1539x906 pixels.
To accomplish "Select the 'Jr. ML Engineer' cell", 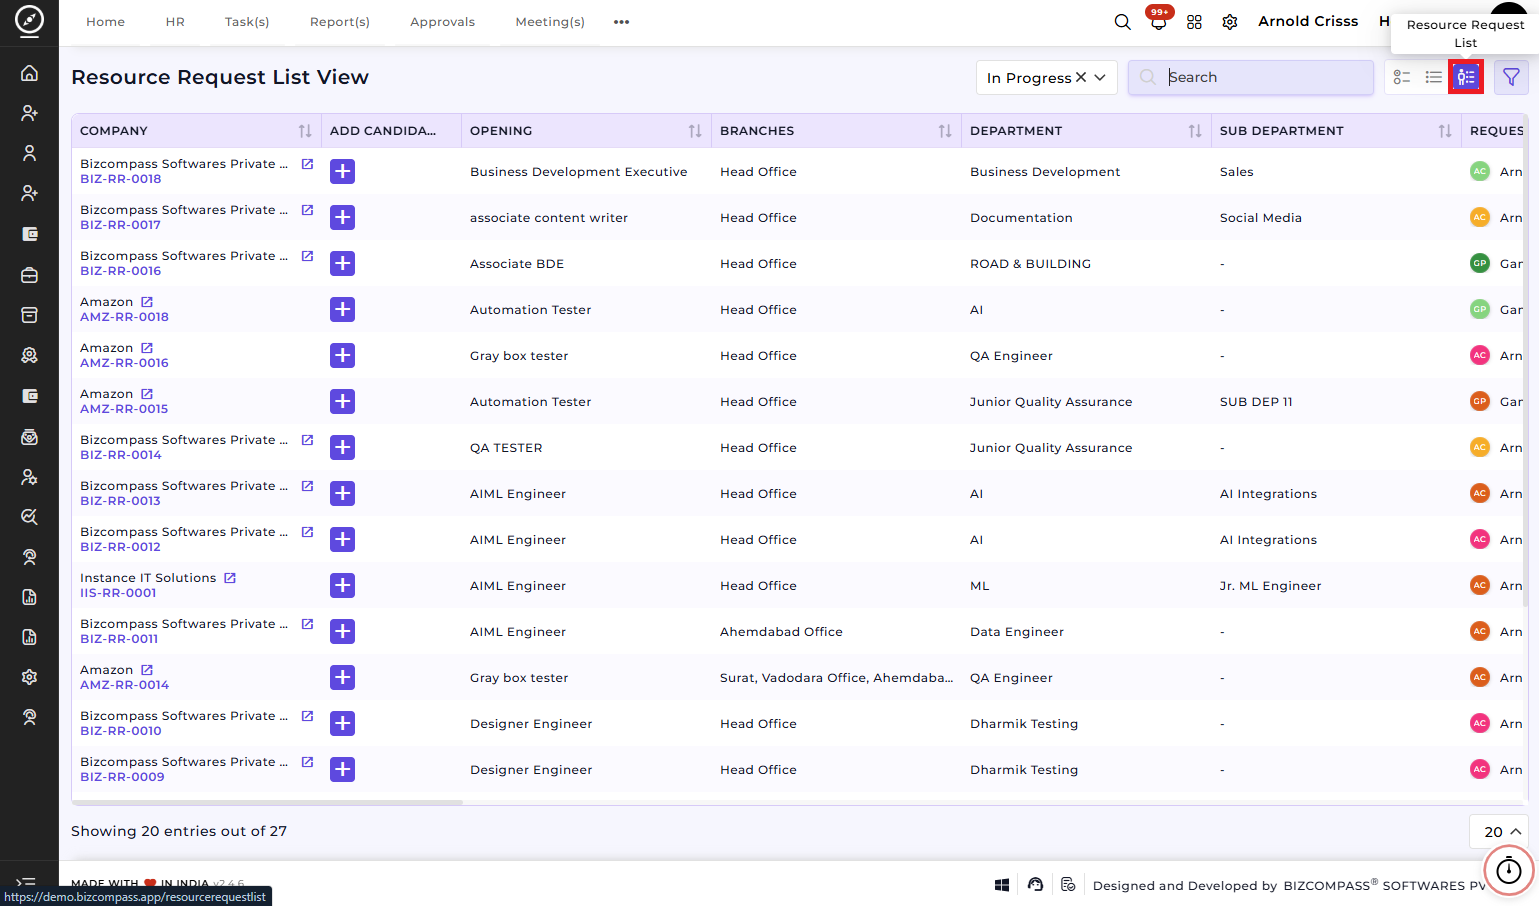I will click(x=1271, y=586).
